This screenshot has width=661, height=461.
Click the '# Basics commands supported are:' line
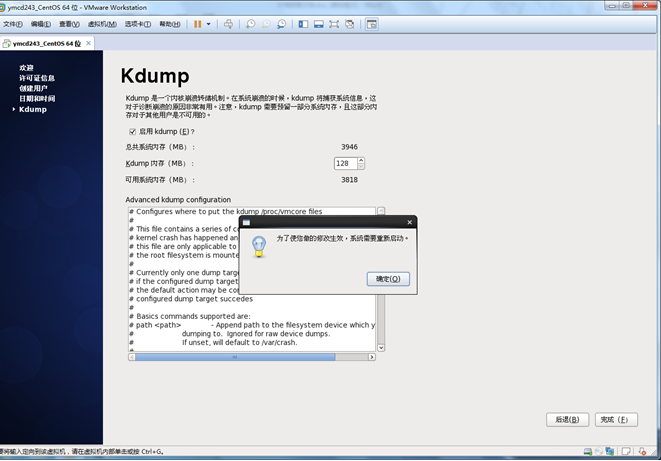(x=190, y=316)
